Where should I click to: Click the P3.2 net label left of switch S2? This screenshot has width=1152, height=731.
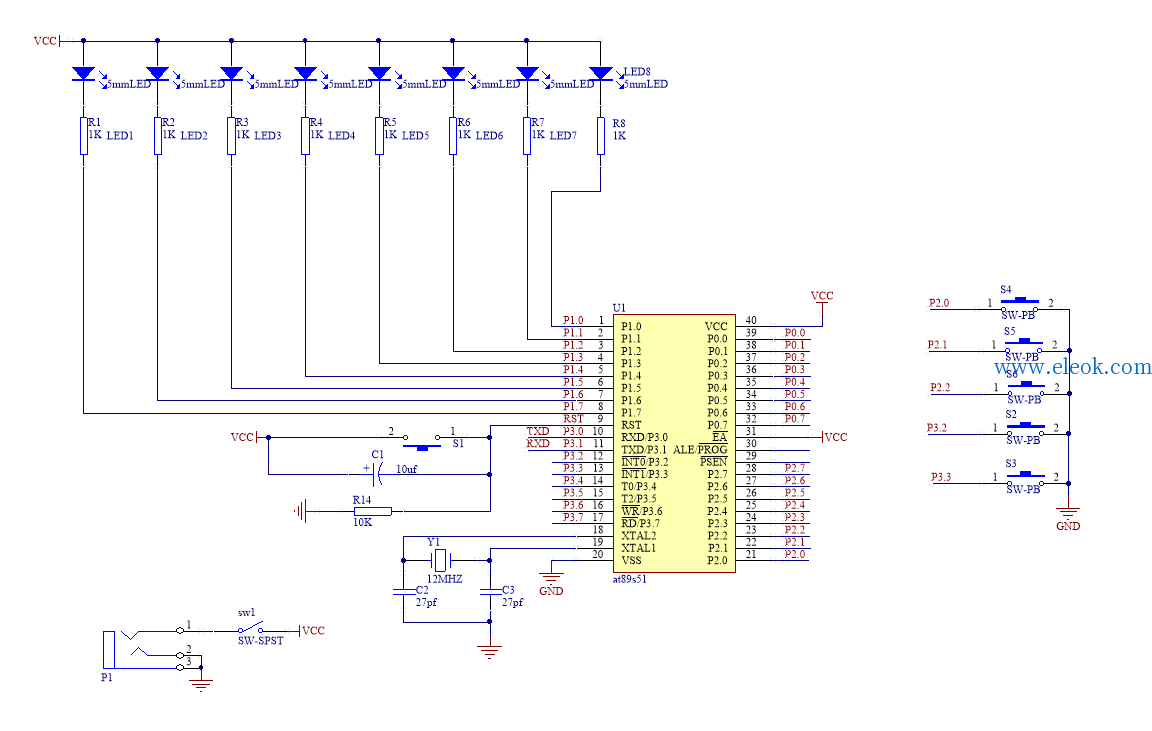pyautogui.click(x=937, y=428)
